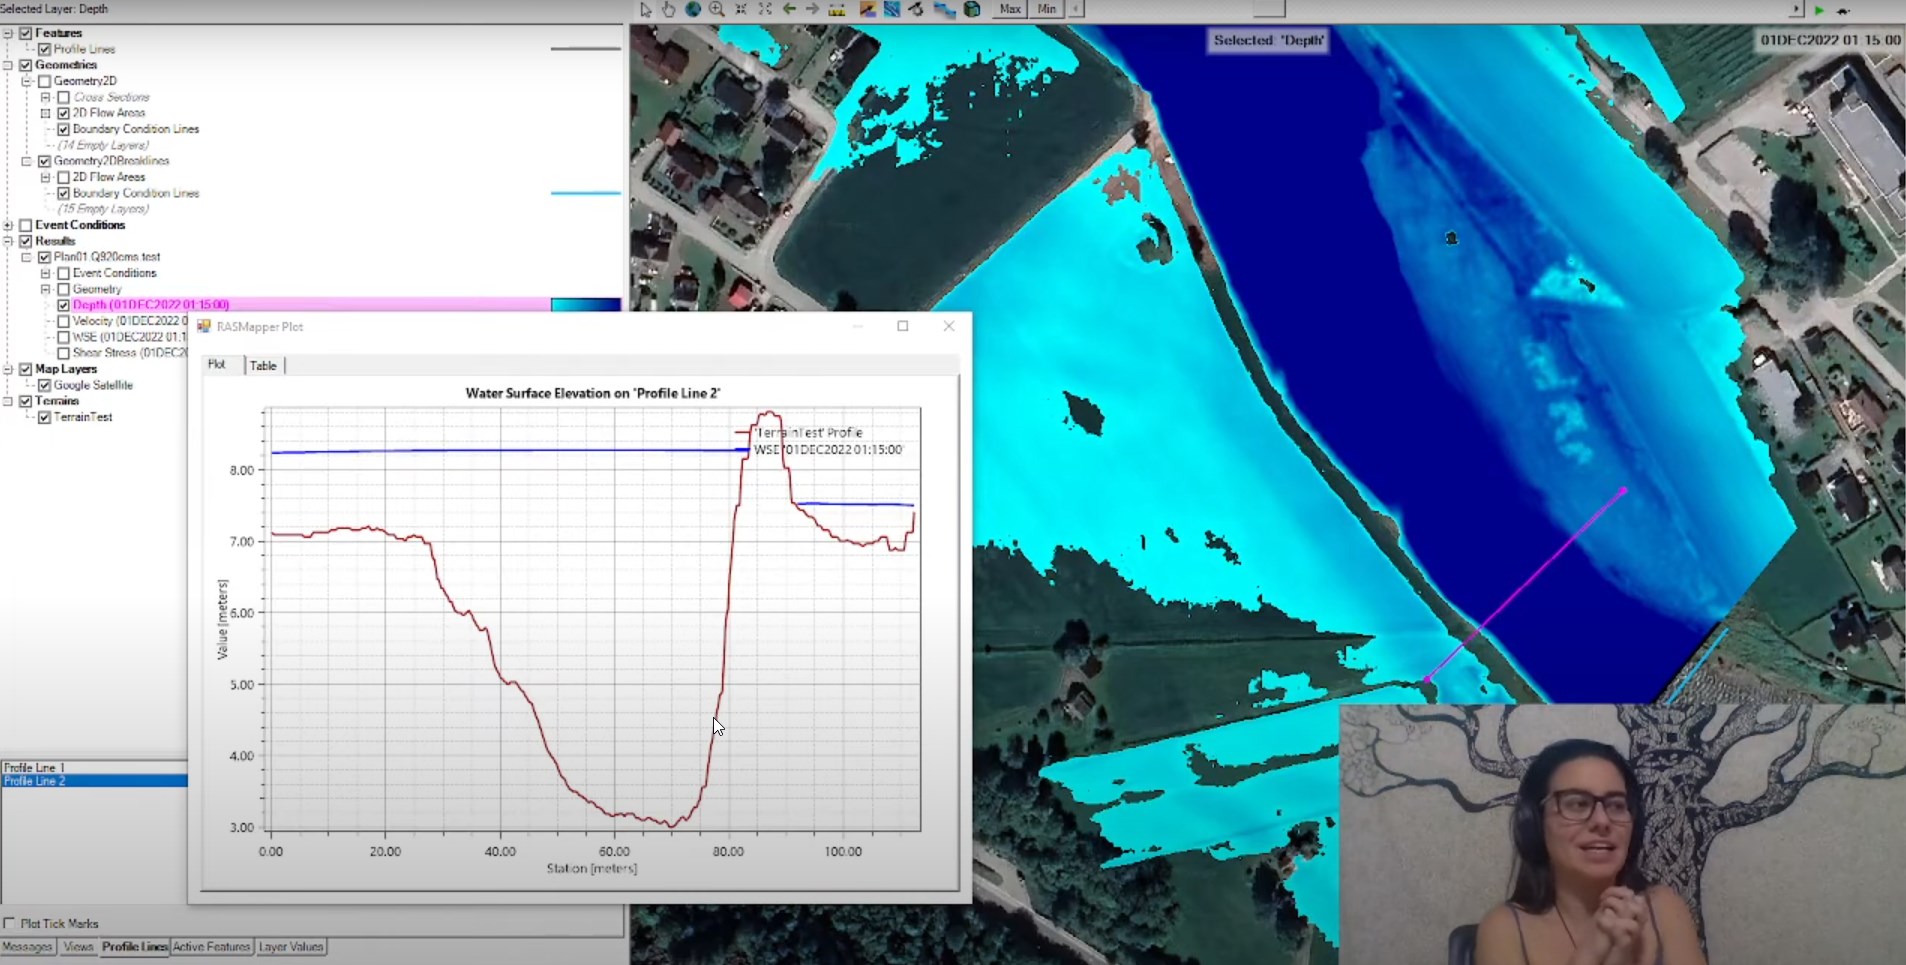Enable the Velocity results layer checkbox
The width and height of the screenshot is (1906, 965).
[63, 321]
